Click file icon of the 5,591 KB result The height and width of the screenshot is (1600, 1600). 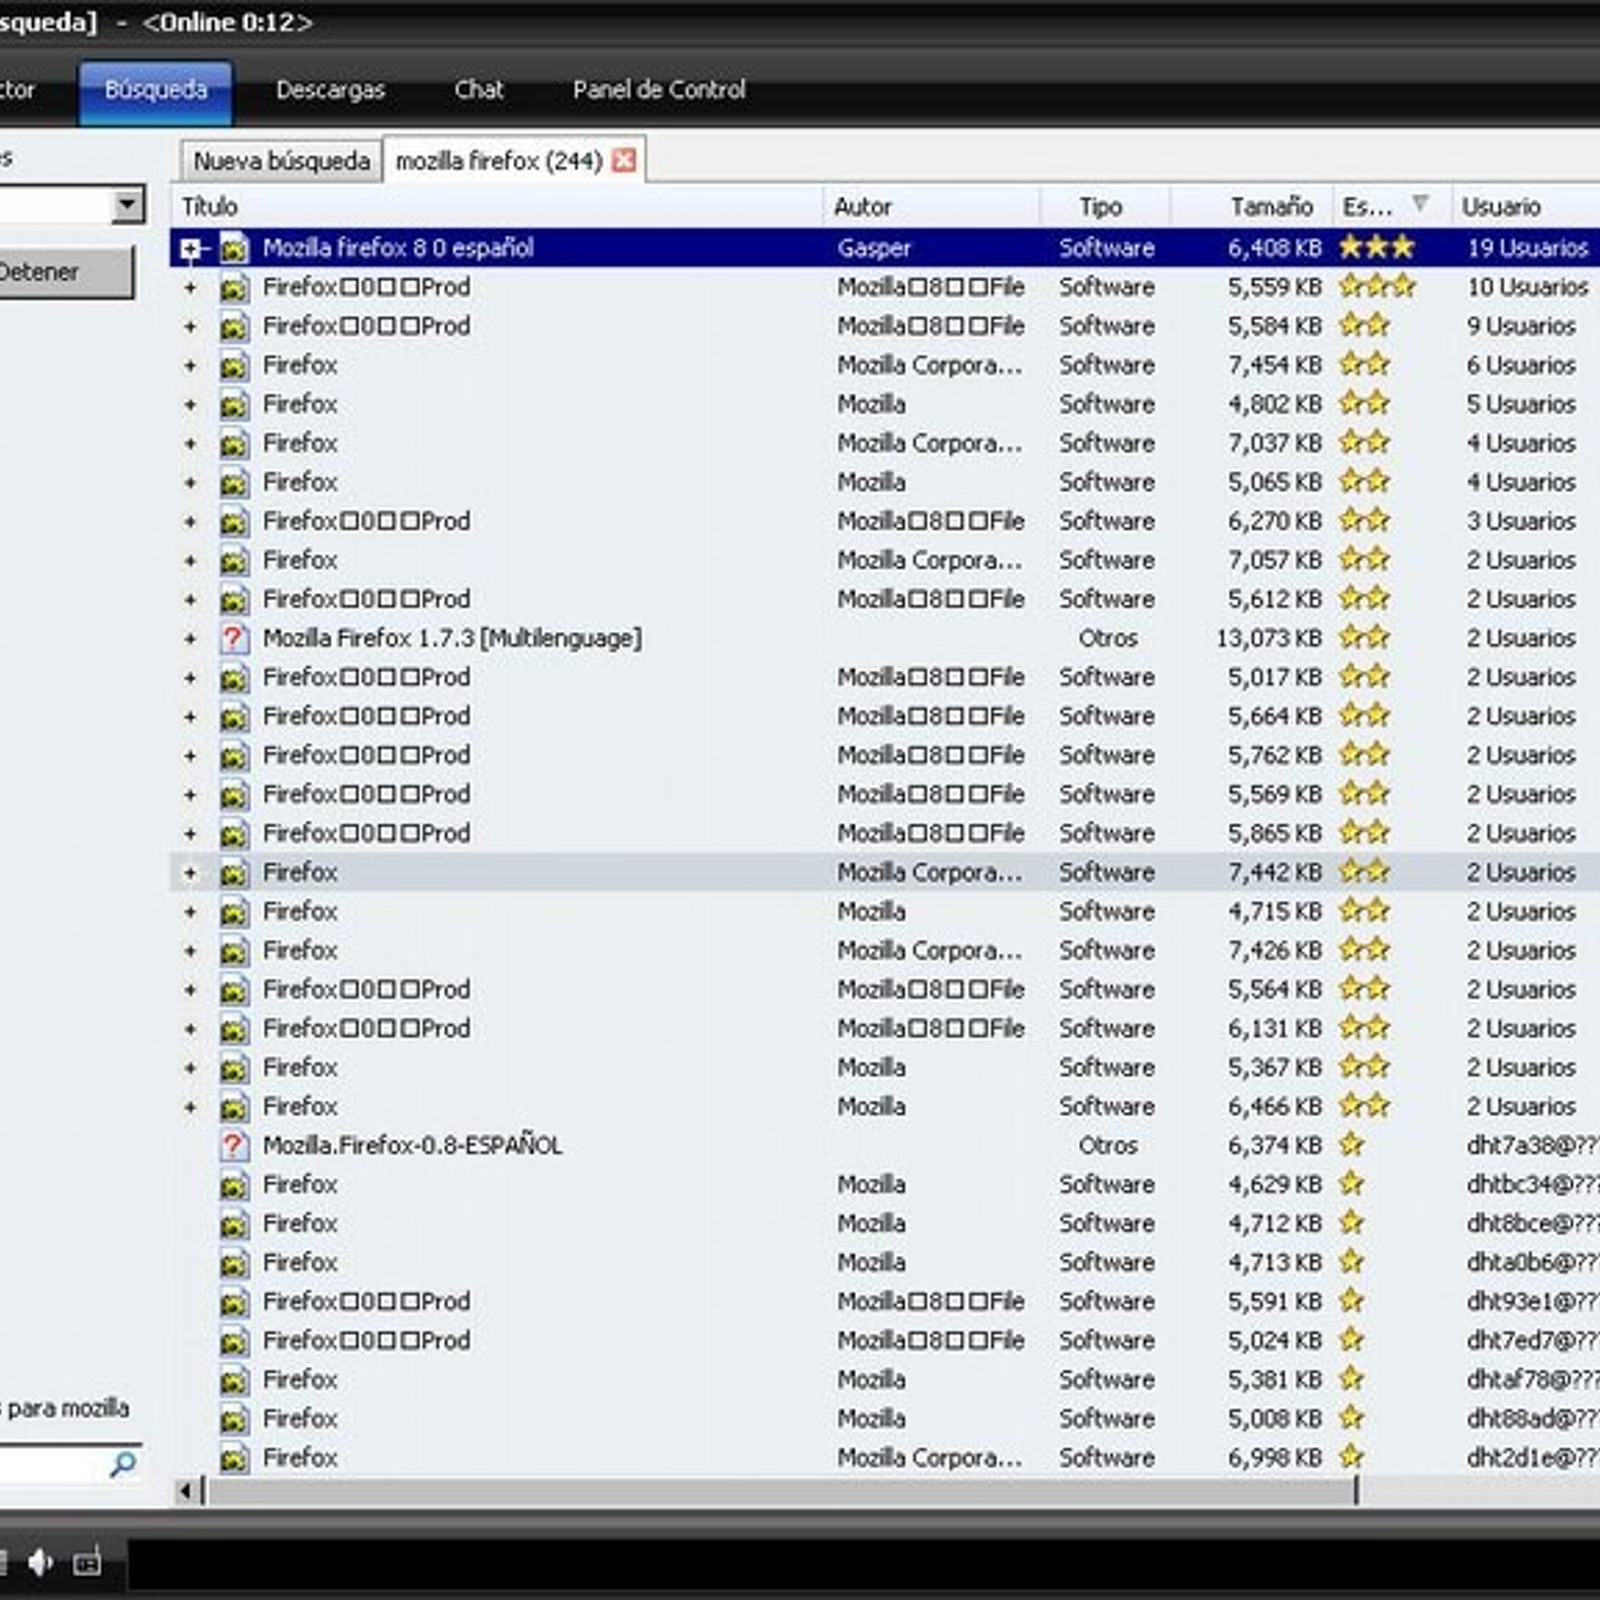pos(234,1302)
